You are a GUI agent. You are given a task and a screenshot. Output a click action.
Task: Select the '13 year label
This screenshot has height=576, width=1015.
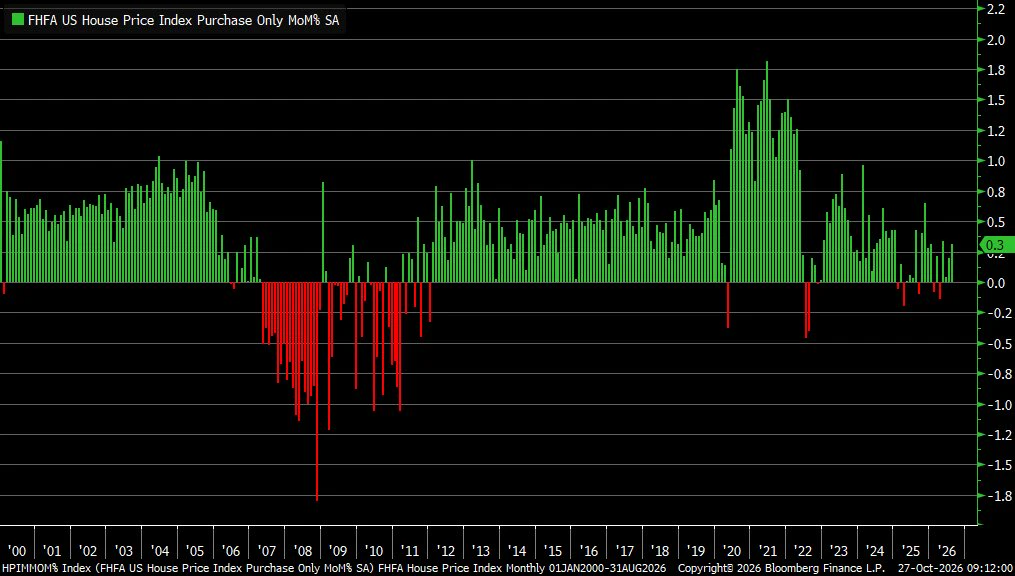(481, 551)
